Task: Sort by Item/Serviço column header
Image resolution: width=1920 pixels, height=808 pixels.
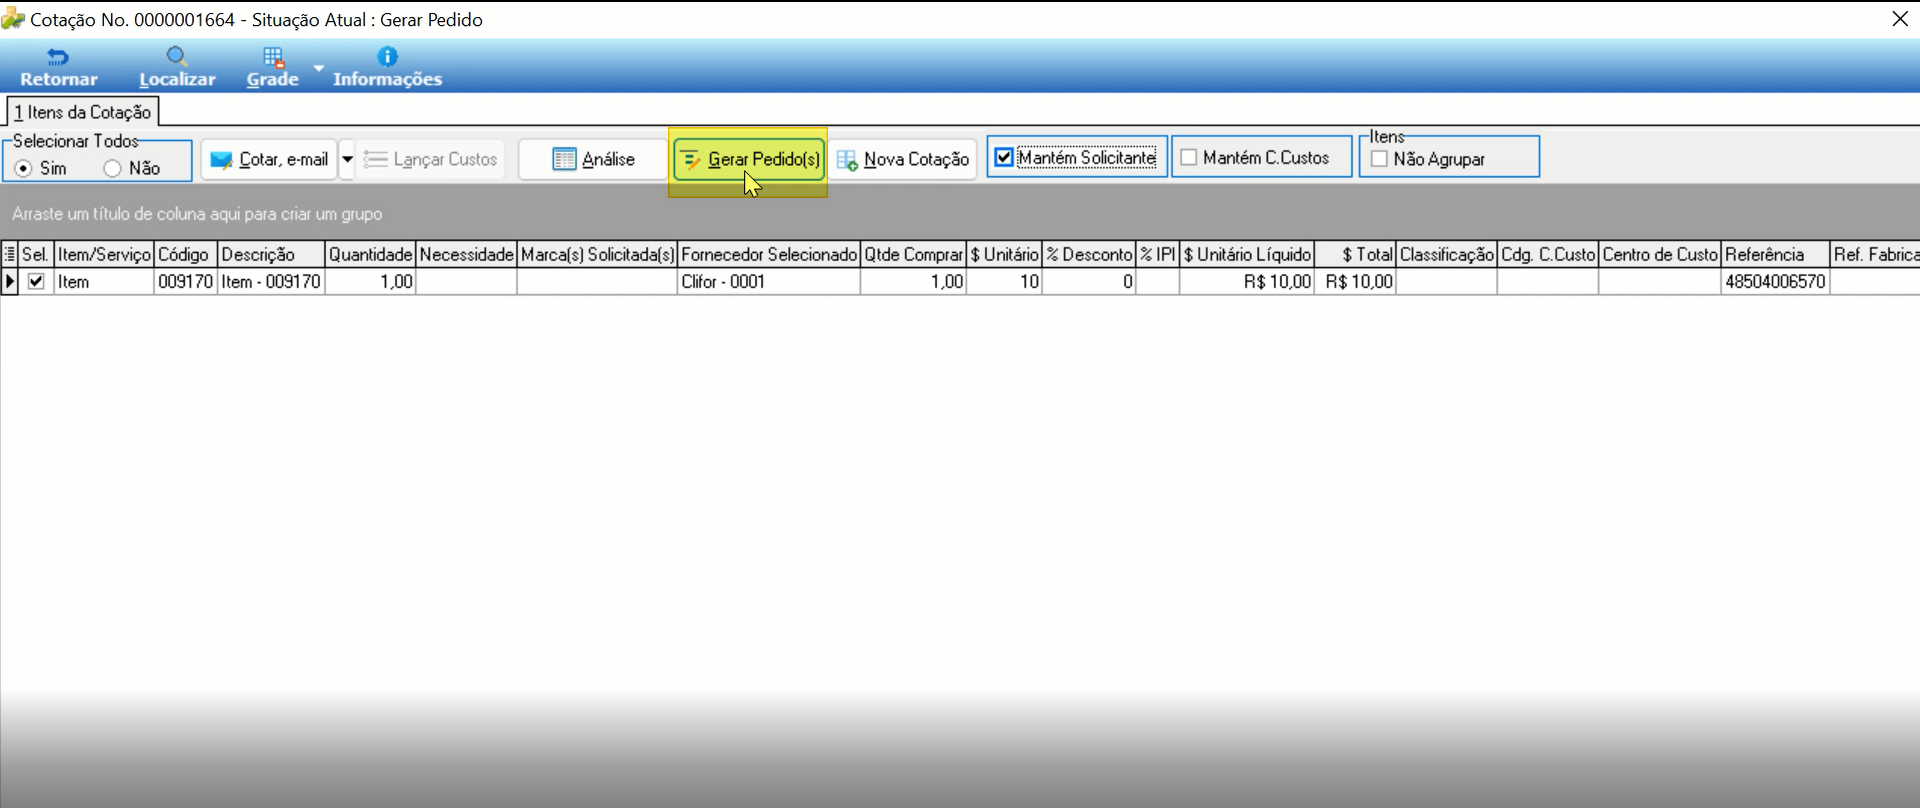Action: [104, 255]
